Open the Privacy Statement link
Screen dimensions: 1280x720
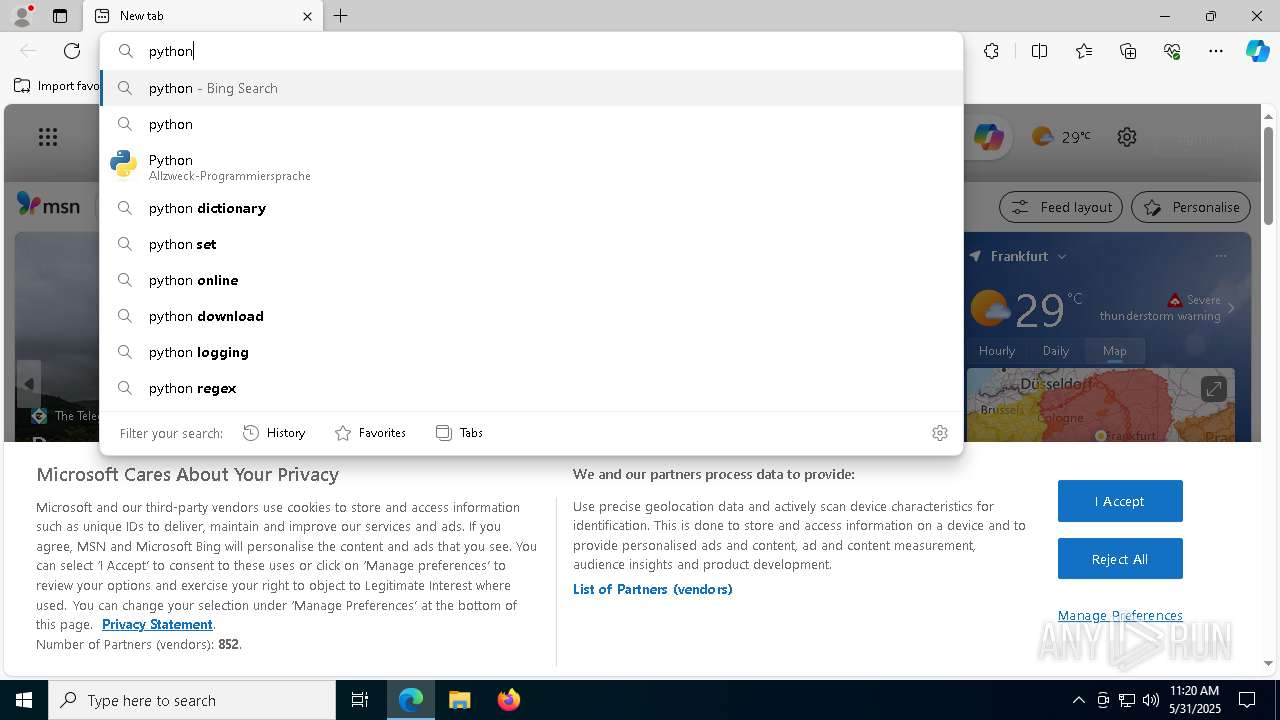pos(157,624)
